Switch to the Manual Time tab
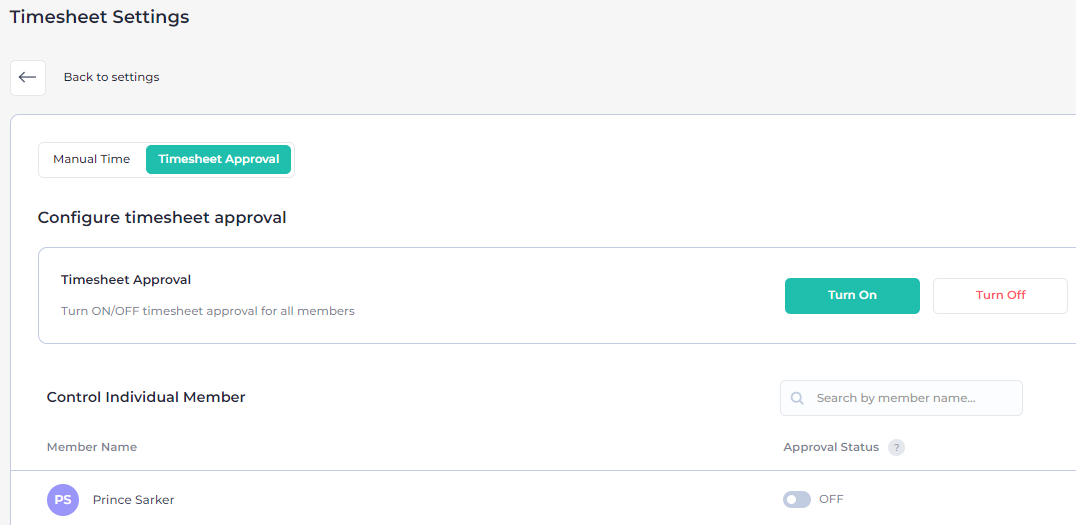 coord(92,159)
